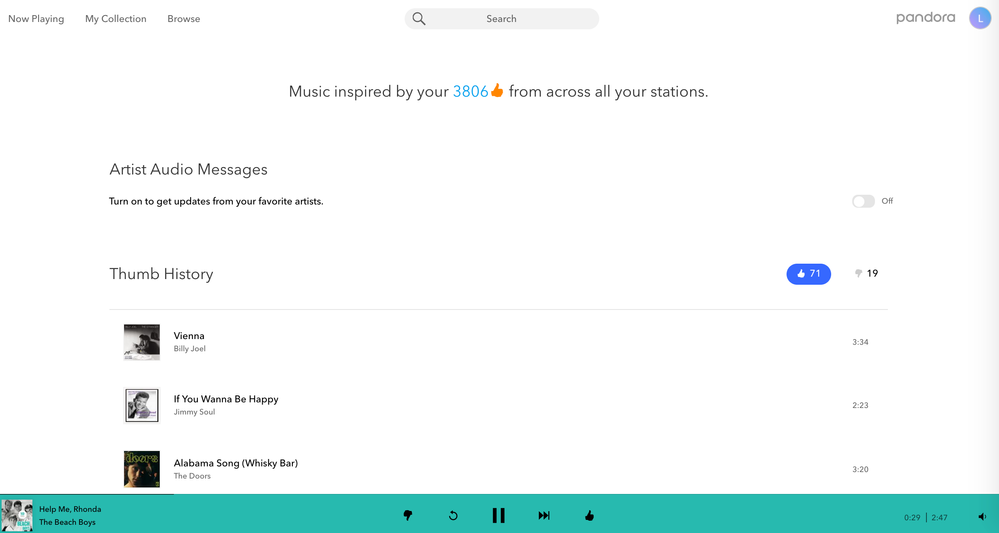Go to My Collection
This screenshot has height=533, width=999.
115,19
